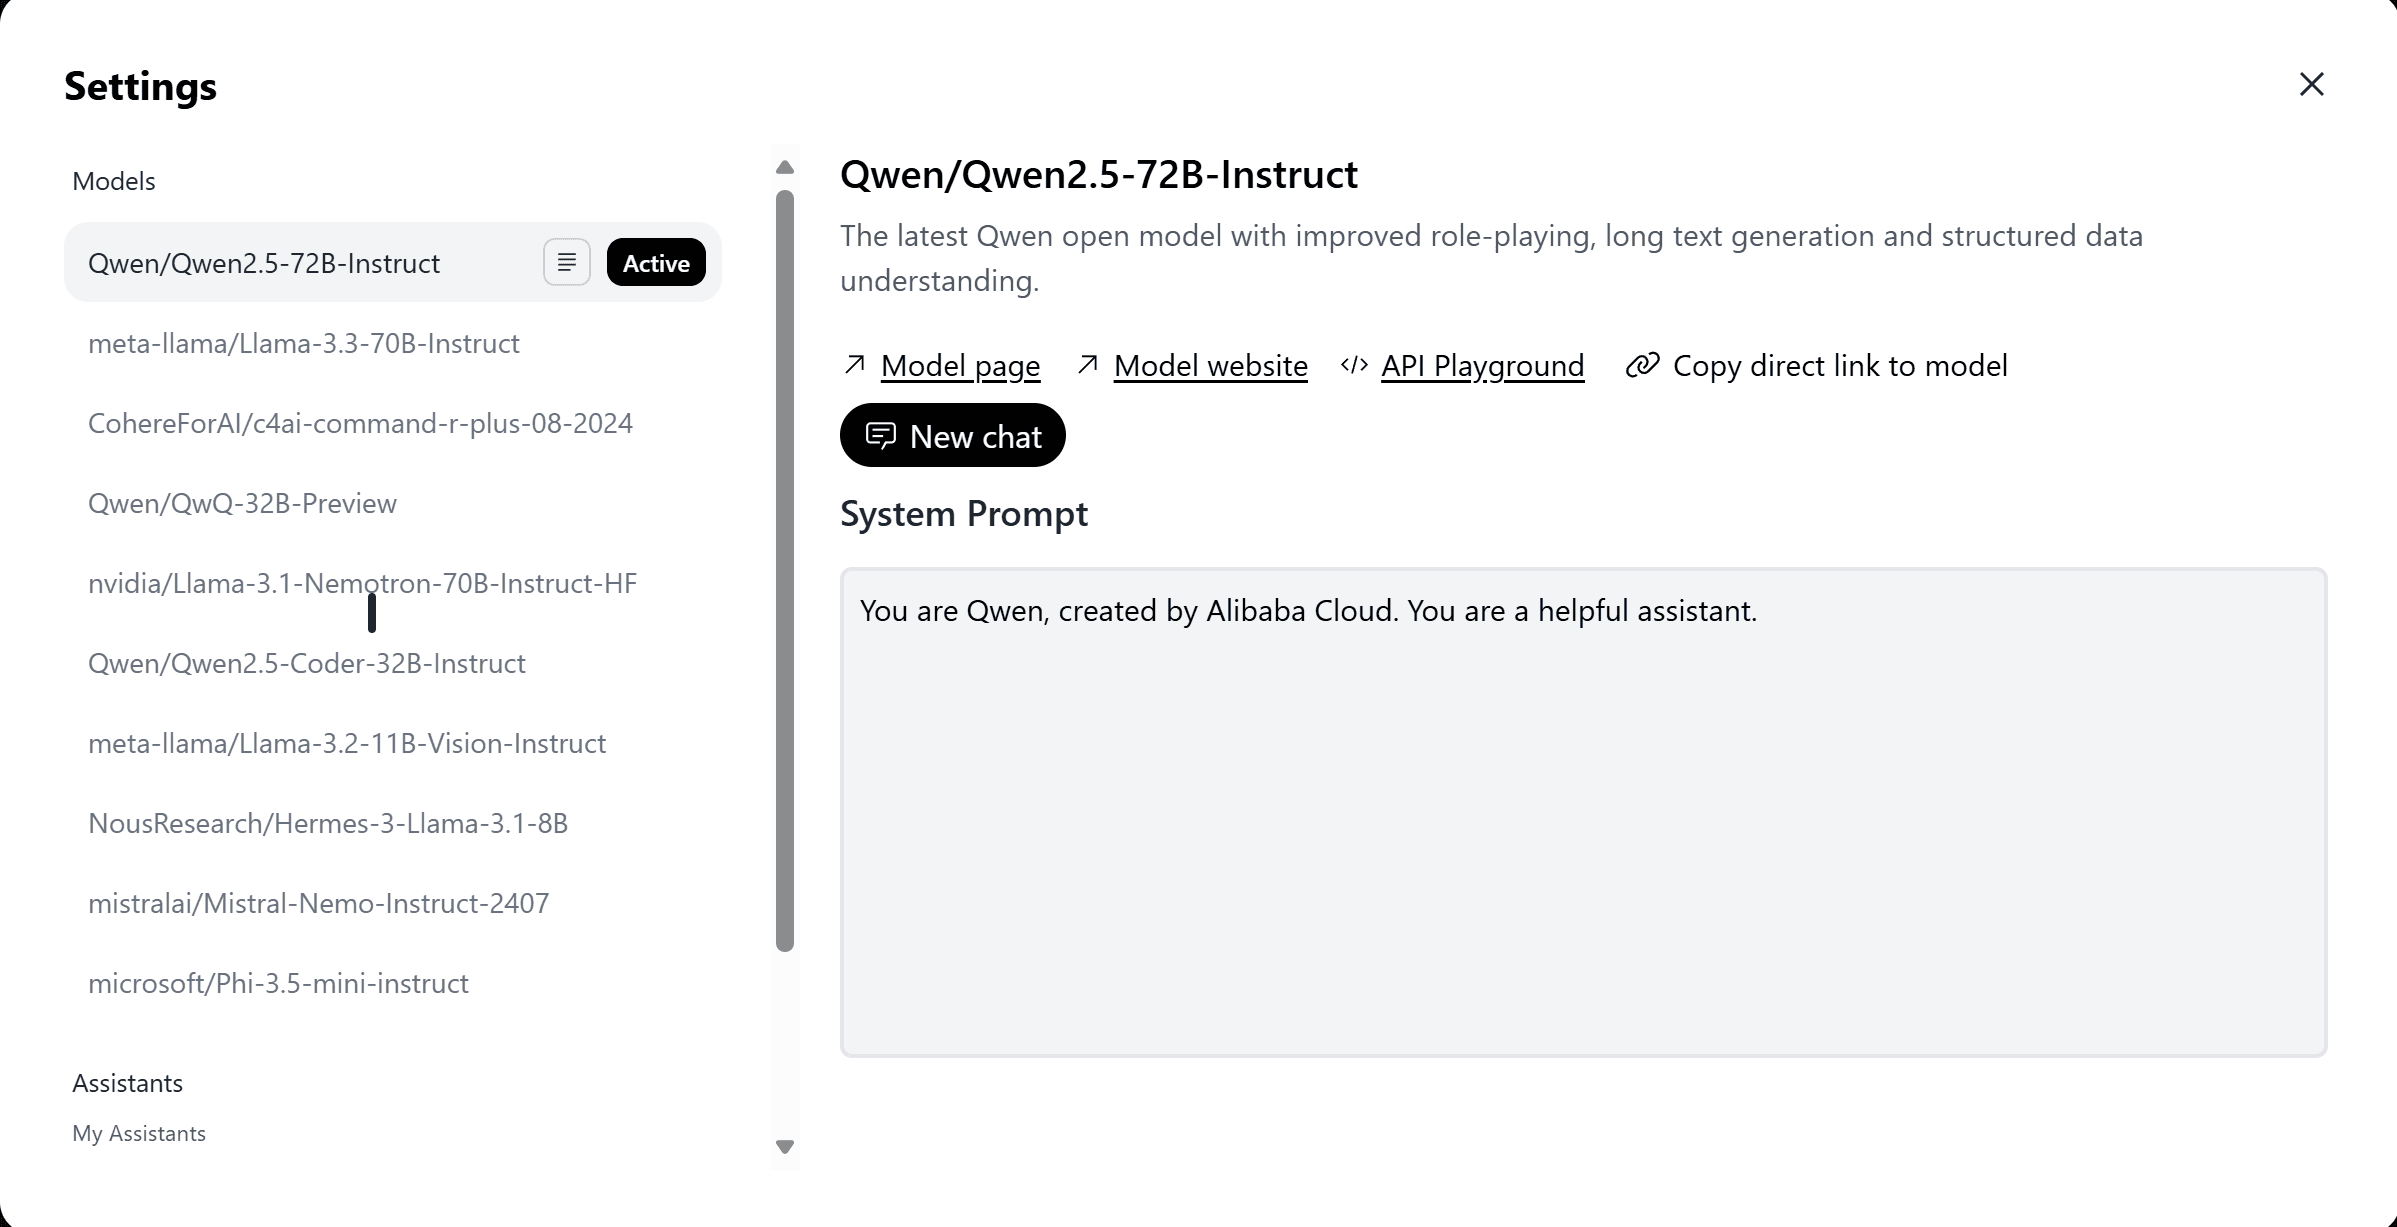Open the API Playground link
The width and height of the screenshot is (2397, 1227).
point(1482,366)
